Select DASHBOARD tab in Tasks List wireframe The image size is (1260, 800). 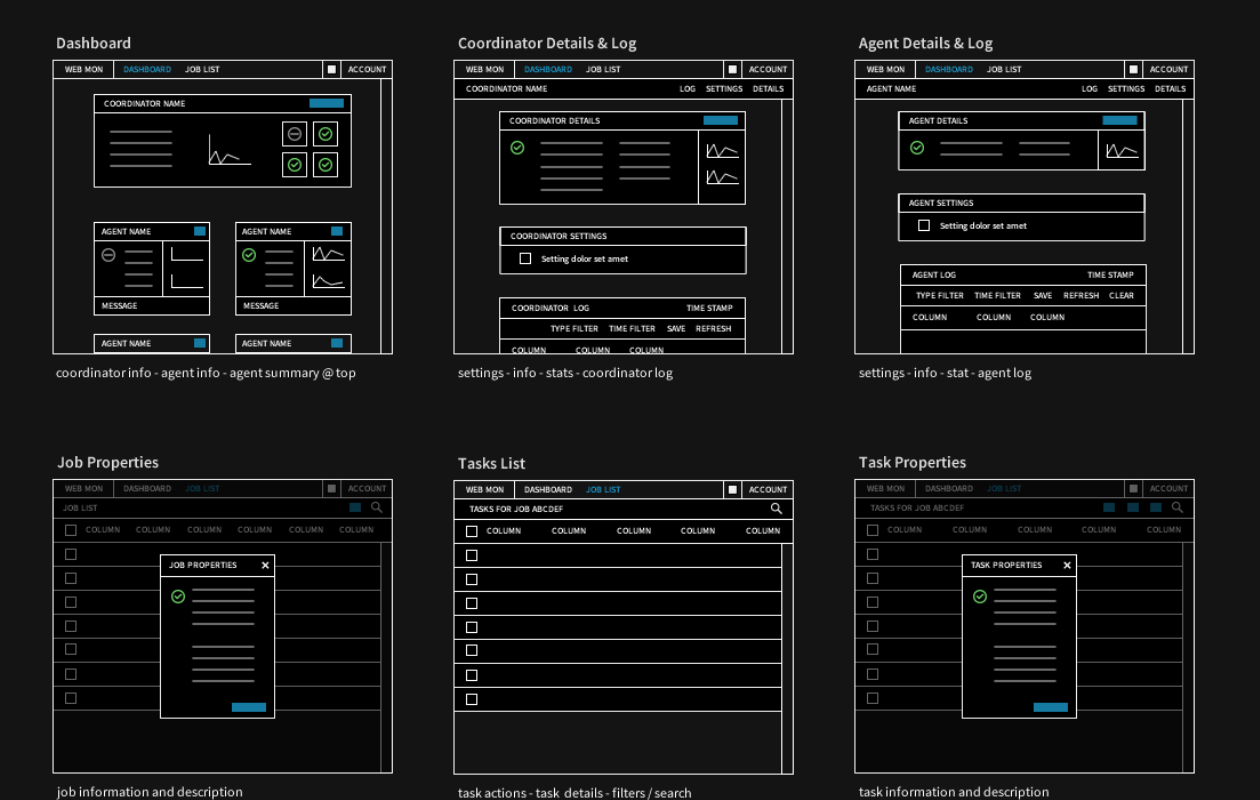(548, 490)
